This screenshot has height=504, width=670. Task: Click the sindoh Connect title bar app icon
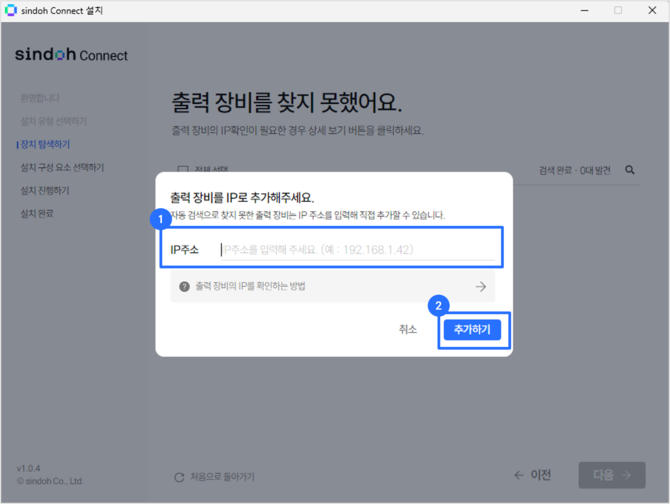pos(10,10)
